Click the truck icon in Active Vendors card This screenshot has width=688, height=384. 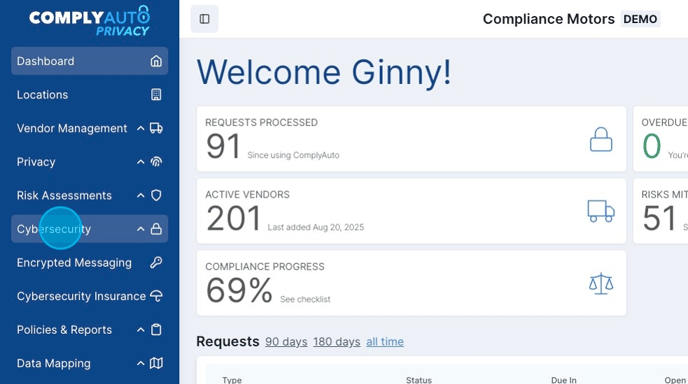[x=601, y=211]
